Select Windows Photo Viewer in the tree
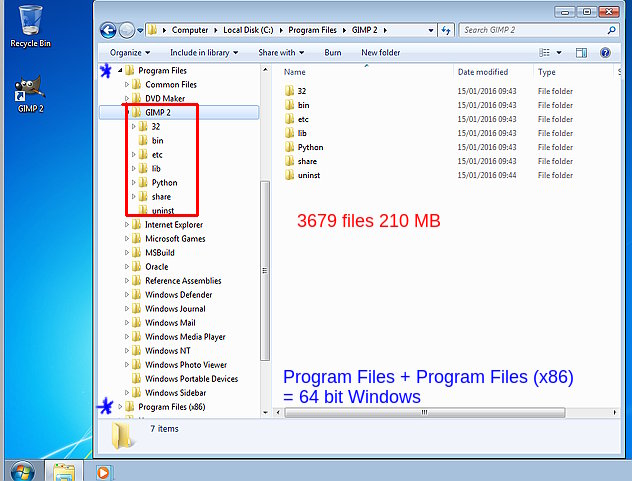 point(186,365)
